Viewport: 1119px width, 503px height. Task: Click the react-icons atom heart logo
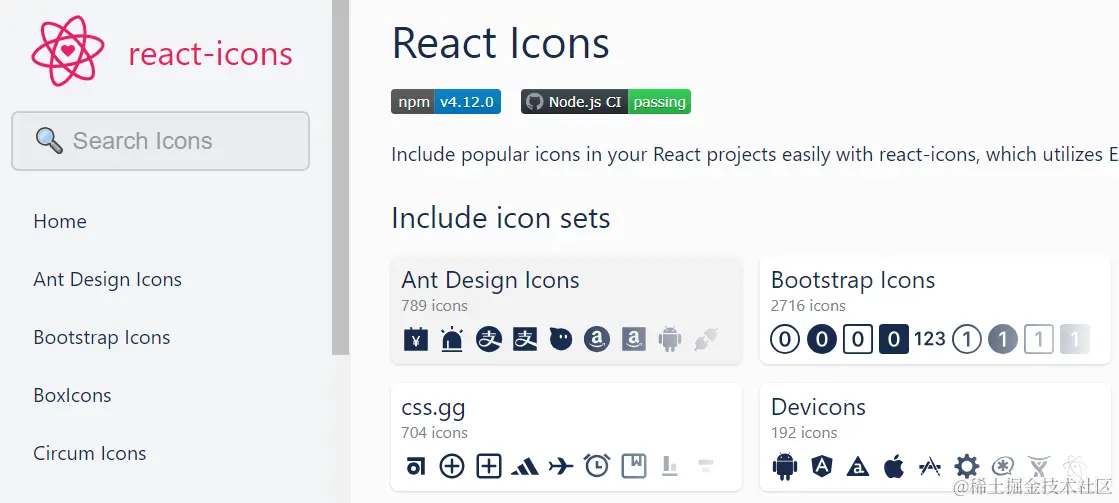(x=68, y=51)
